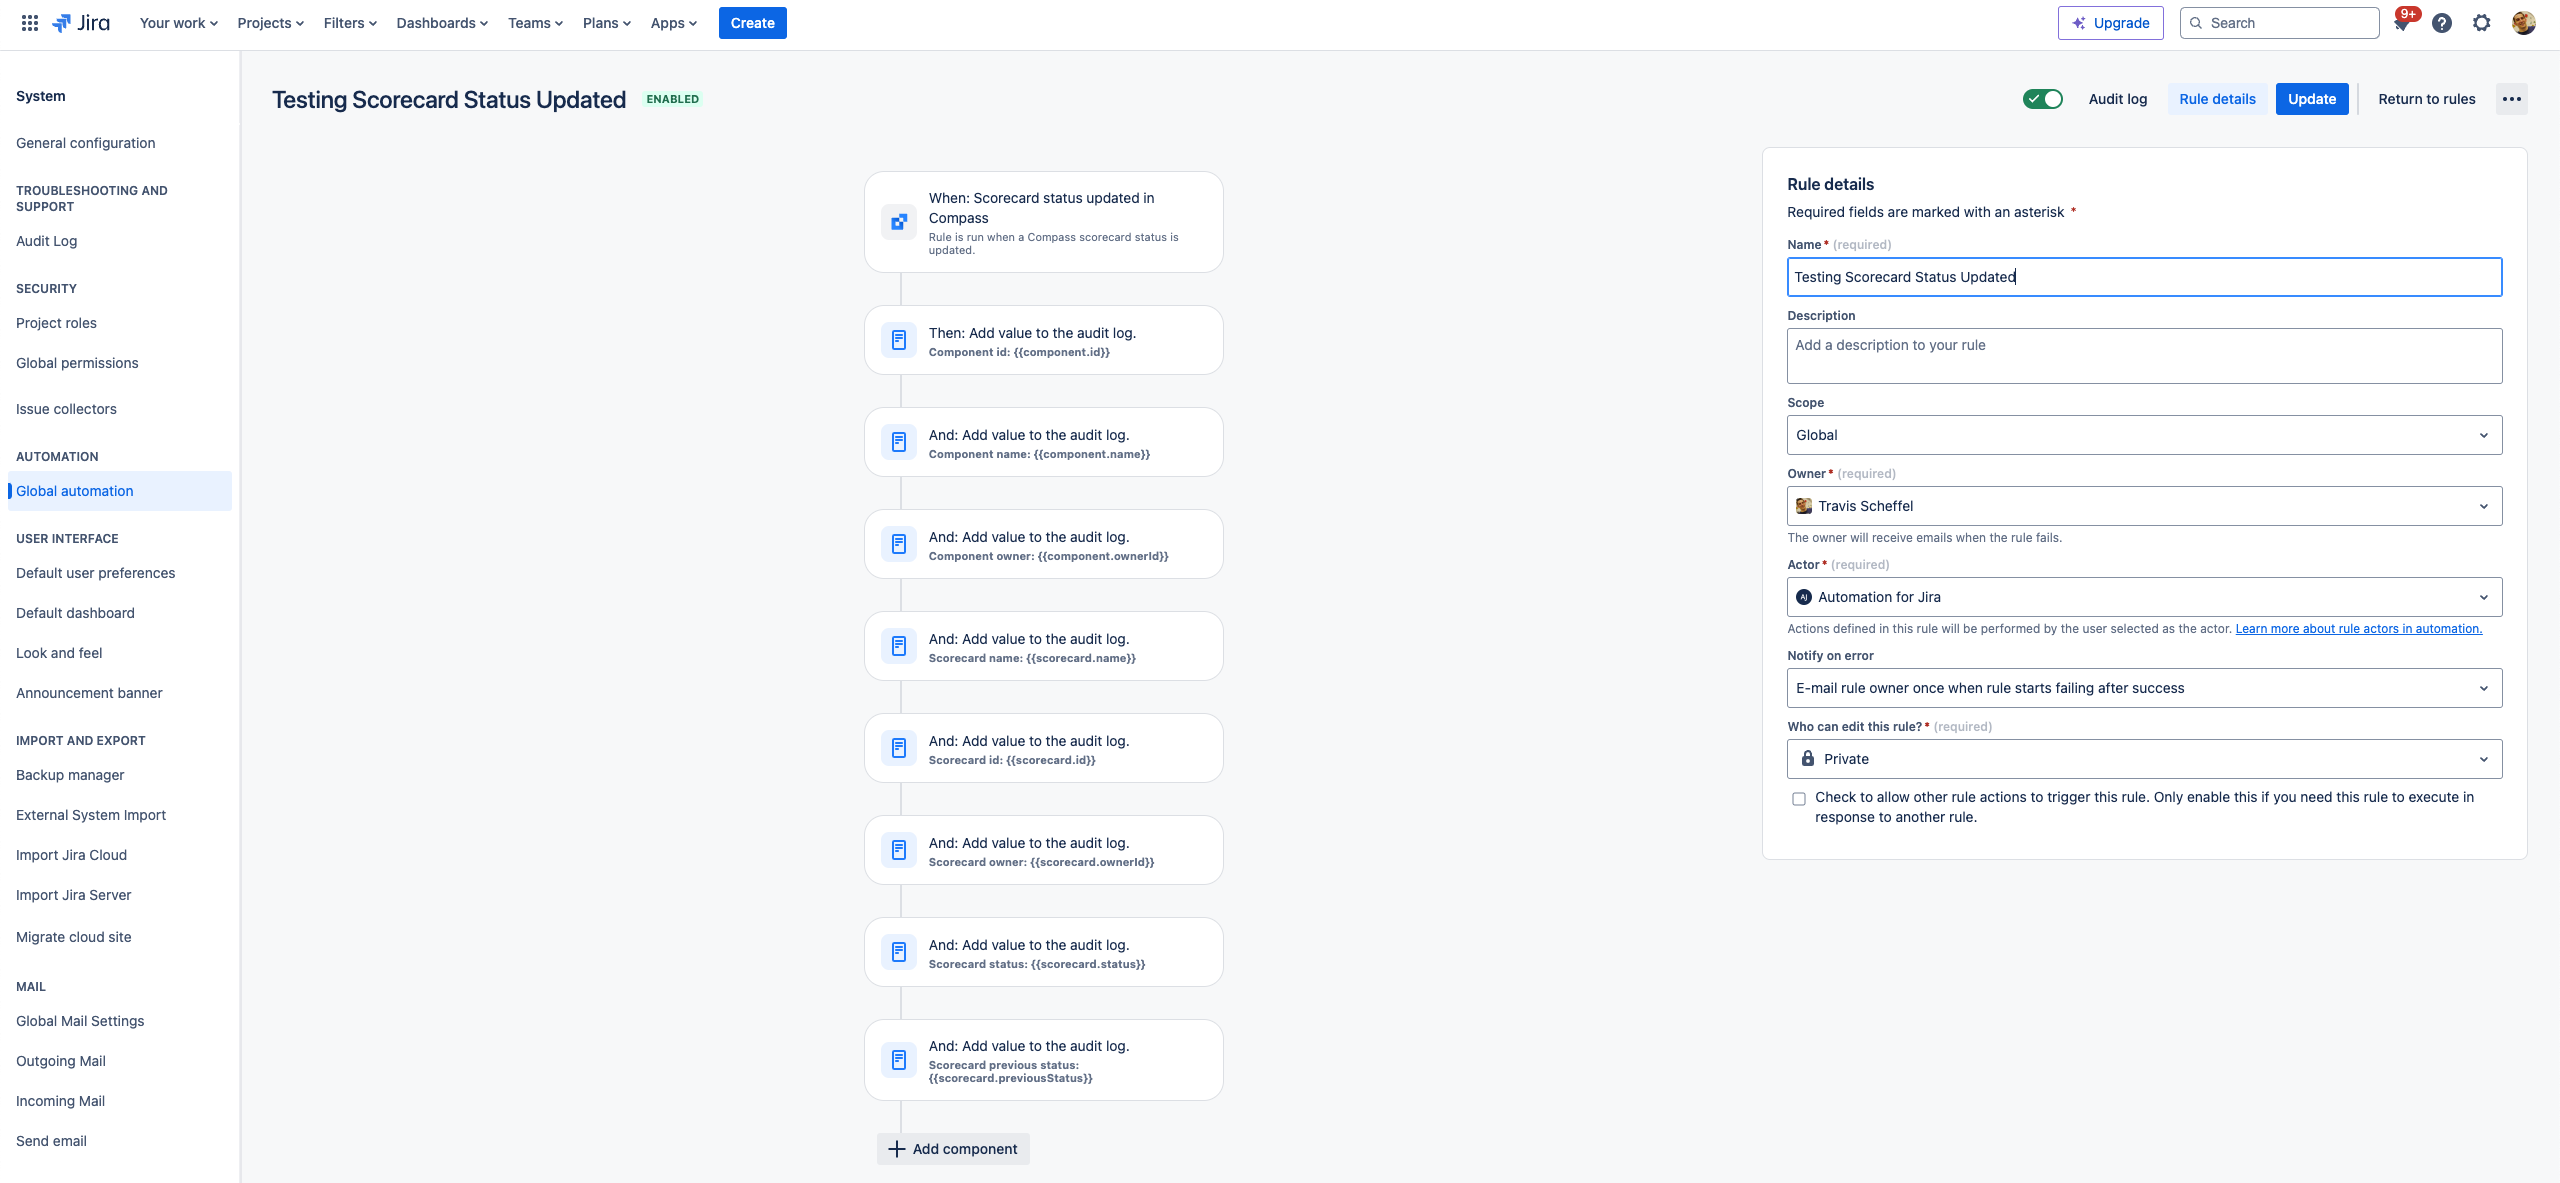Open the Actor dropdown
Viewport: 2560px width, 1183px height.
tap(2144, 597)
